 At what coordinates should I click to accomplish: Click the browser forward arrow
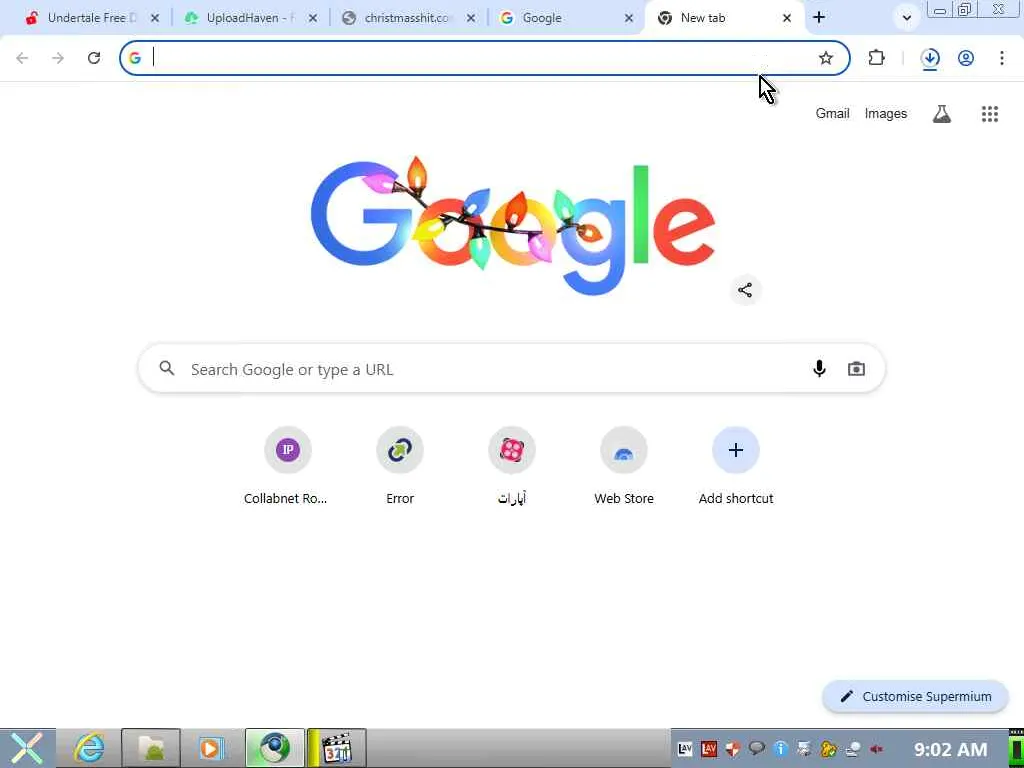point(58,58)
